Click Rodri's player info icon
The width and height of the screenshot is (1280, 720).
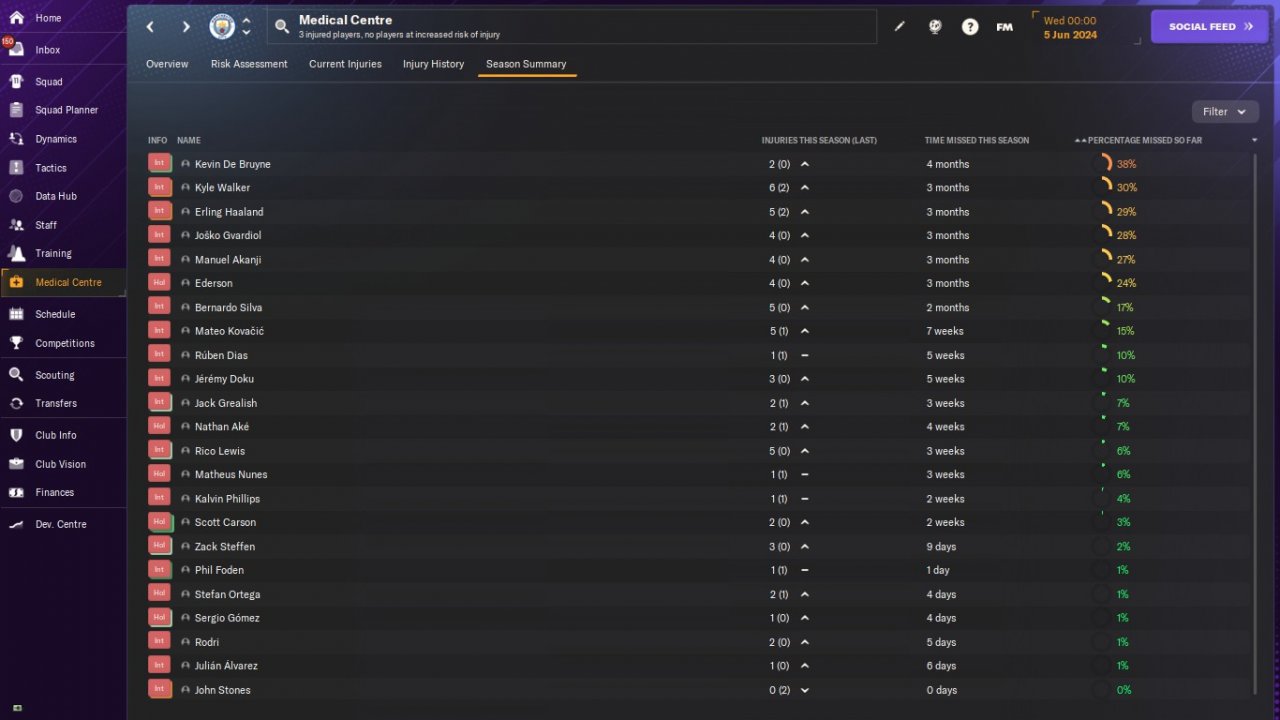coord(185,642)
